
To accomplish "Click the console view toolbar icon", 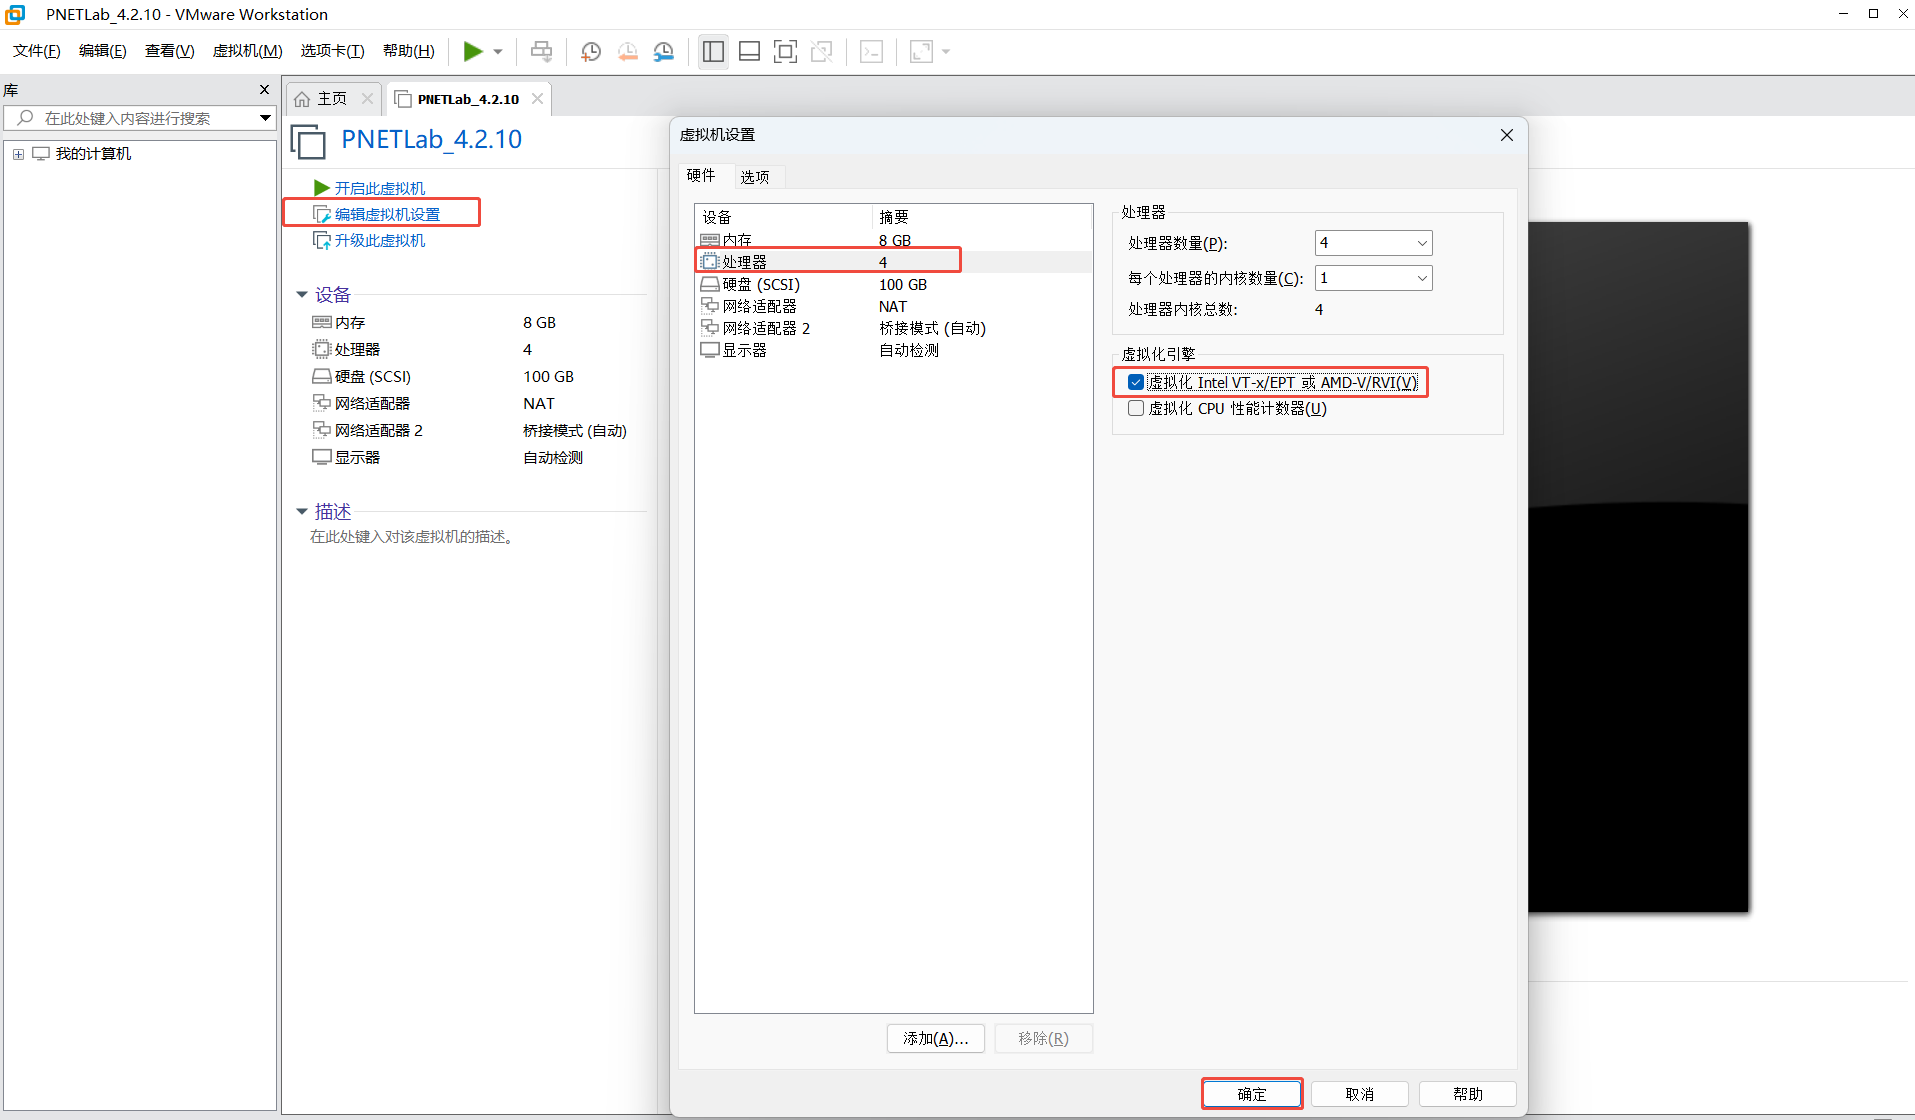I will pos(872,51).
